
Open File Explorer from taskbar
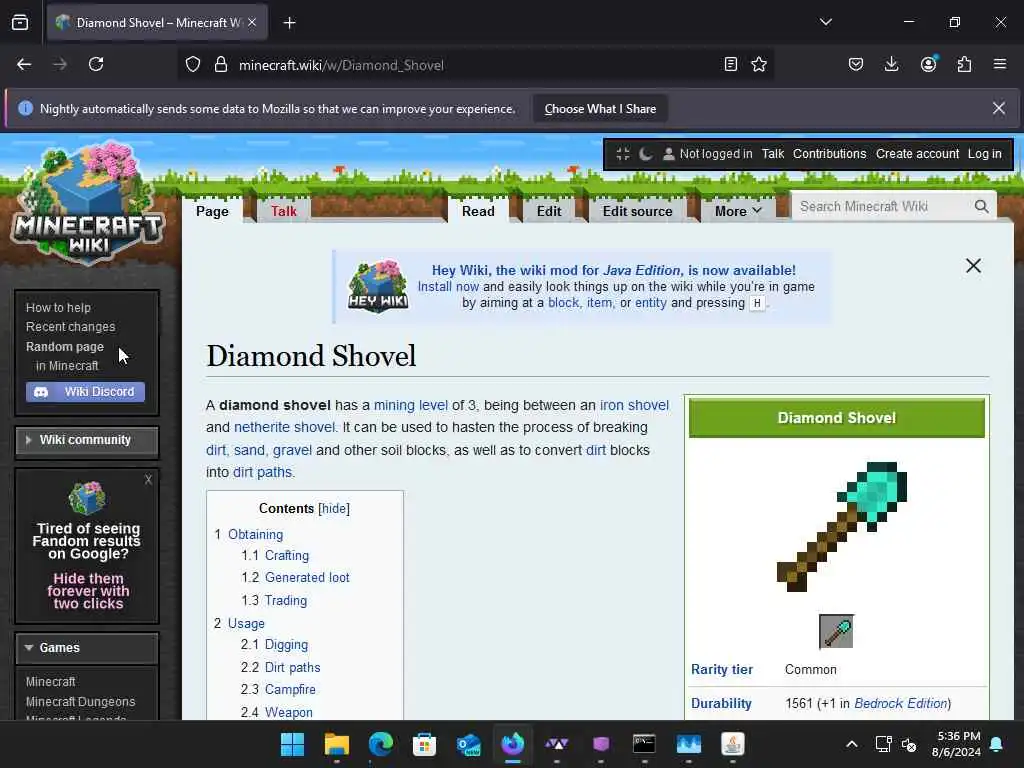[336, 744]
